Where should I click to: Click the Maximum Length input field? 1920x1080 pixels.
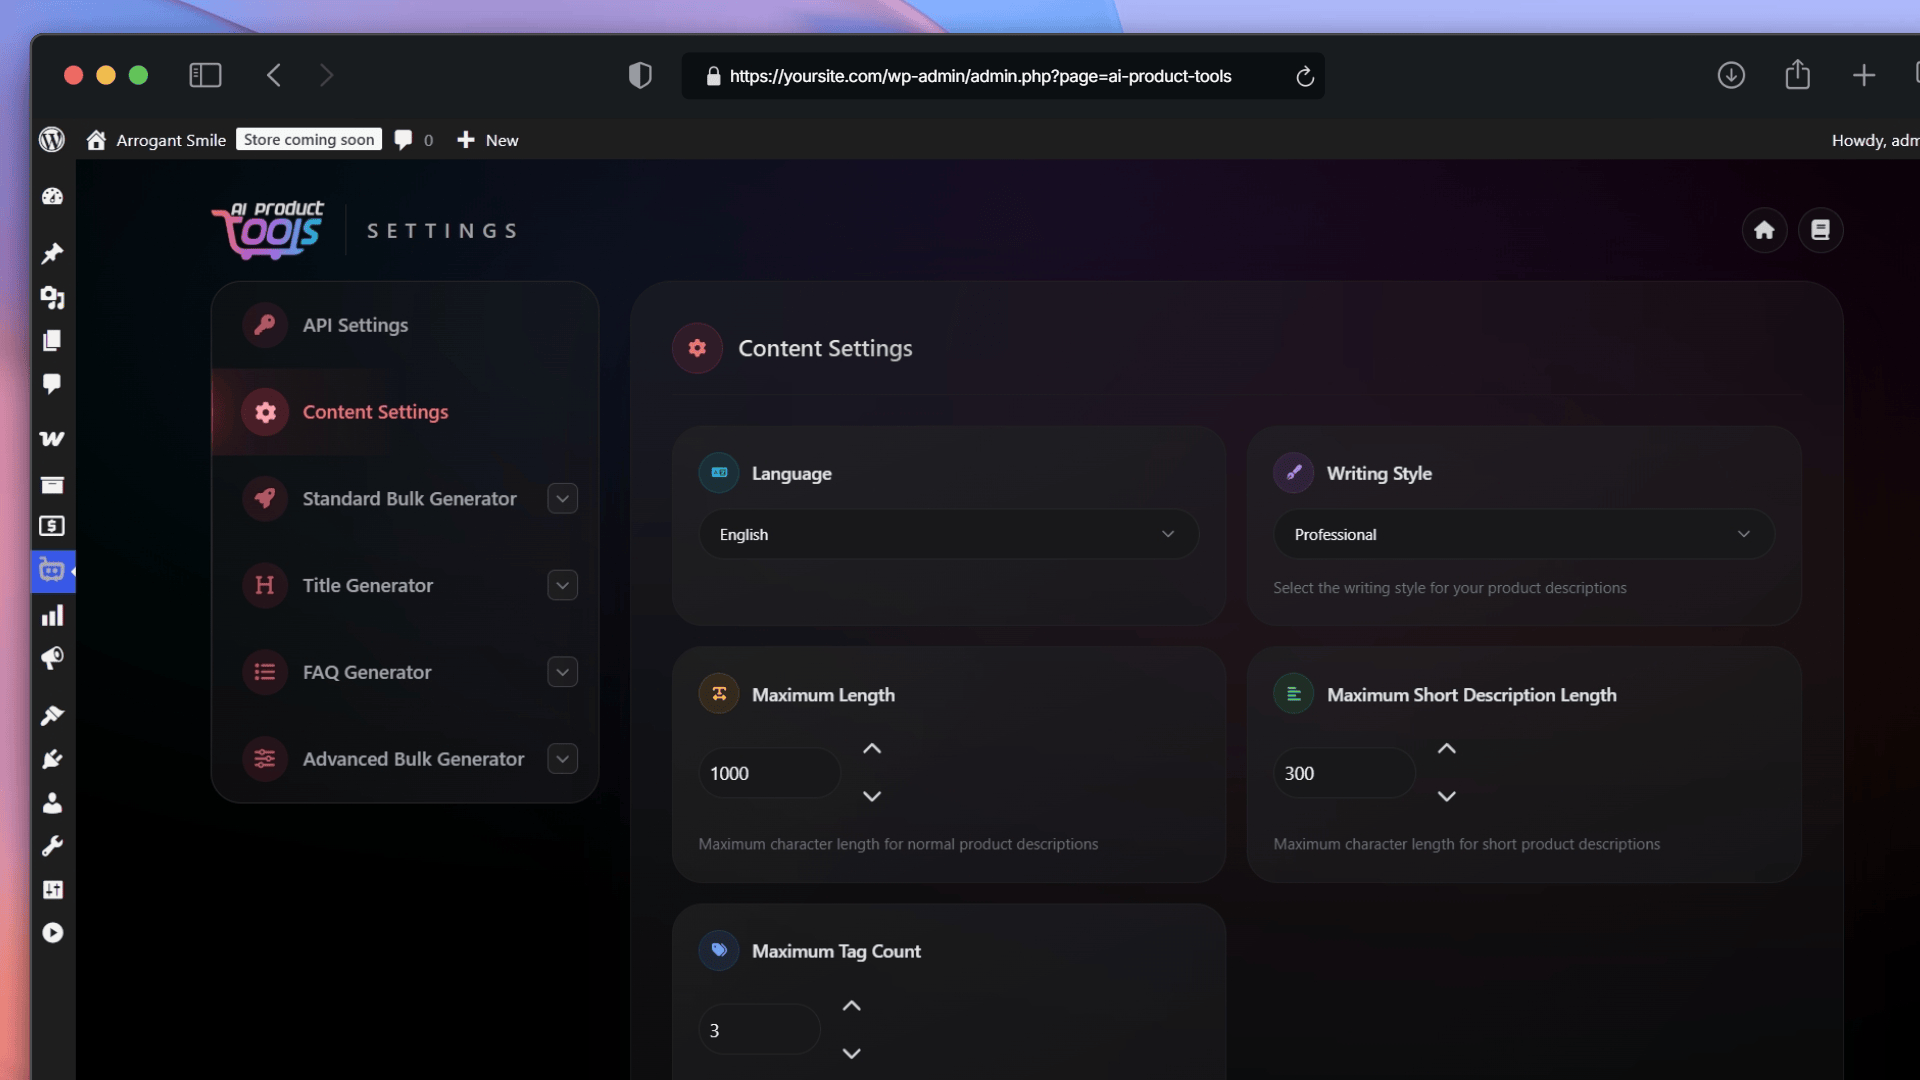pyautogui.click(x=768, y=774)
